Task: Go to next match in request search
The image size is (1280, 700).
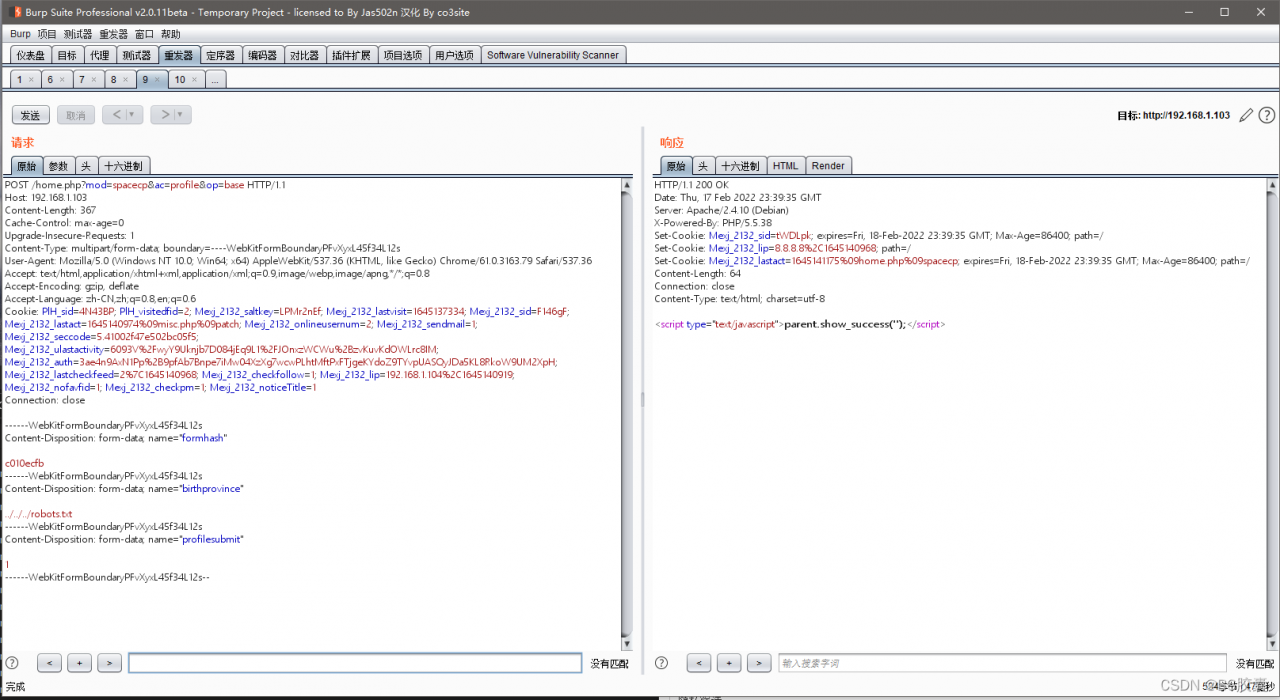Action: pos(110,662)
